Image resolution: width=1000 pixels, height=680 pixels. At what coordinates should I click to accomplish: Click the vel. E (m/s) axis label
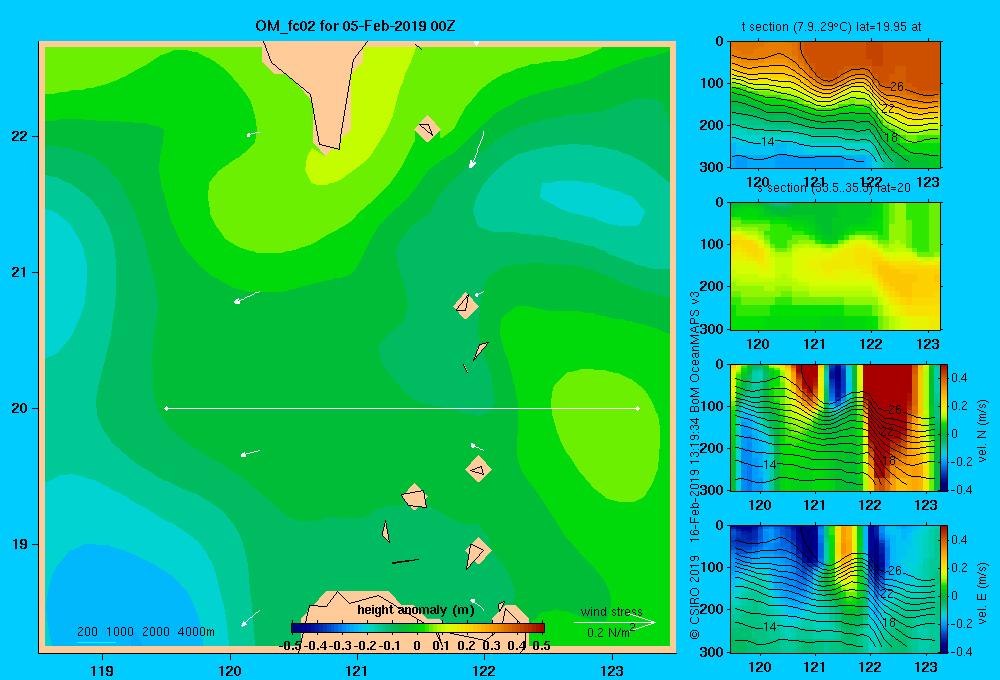(982, 592)
